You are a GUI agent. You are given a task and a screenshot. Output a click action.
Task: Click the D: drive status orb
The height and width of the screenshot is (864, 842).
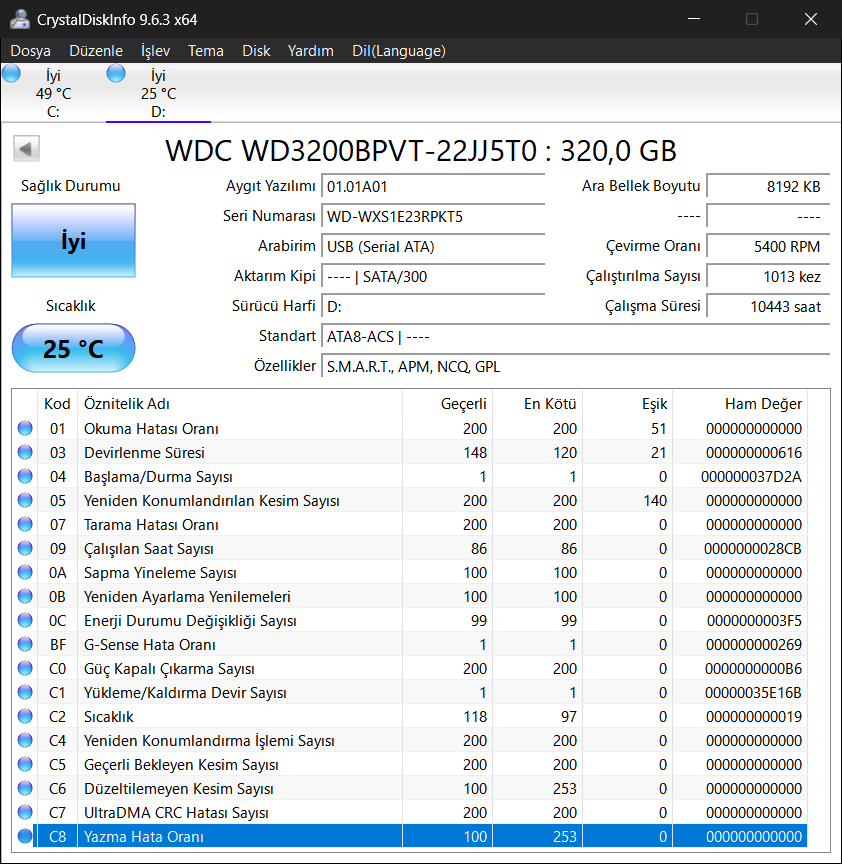coord(116,73)
